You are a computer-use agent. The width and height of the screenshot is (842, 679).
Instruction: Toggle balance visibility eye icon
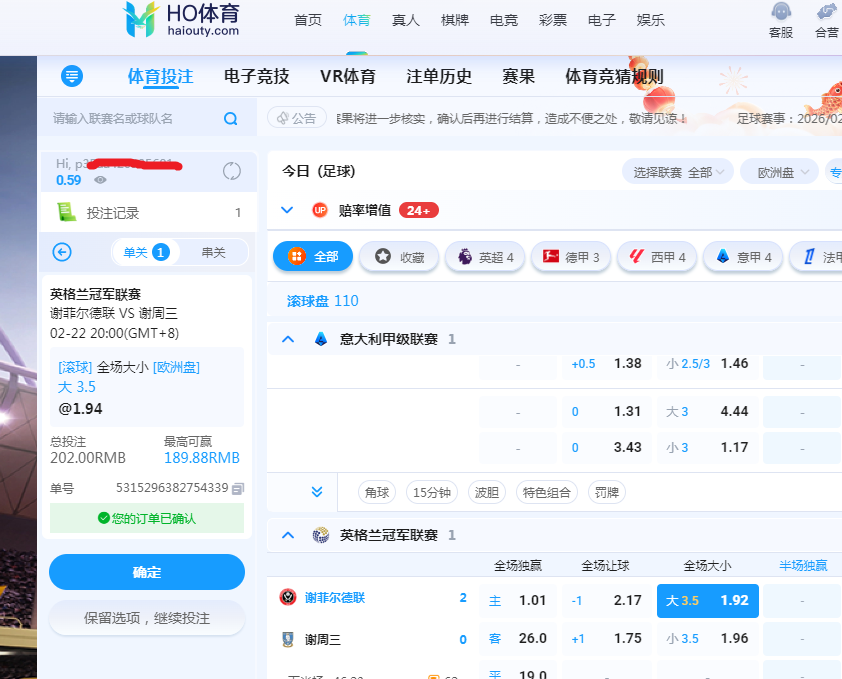tap(100, 181)
